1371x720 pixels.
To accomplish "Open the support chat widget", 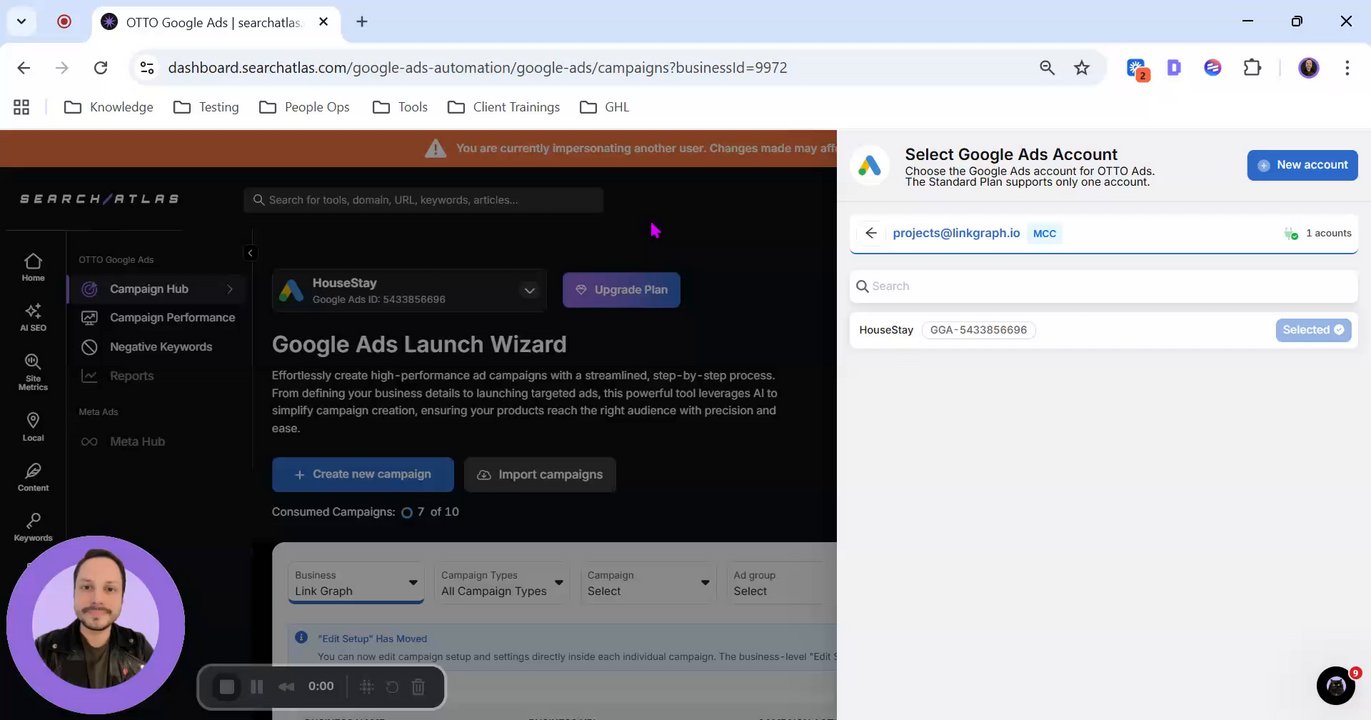I will point(1336,685).
